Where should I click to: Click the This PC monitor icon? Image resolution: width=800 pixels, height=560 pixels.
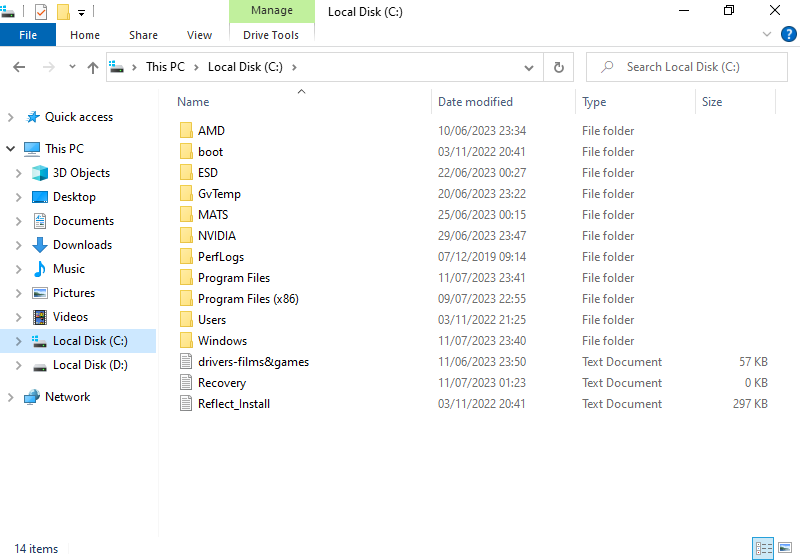(x=32, y=149)
